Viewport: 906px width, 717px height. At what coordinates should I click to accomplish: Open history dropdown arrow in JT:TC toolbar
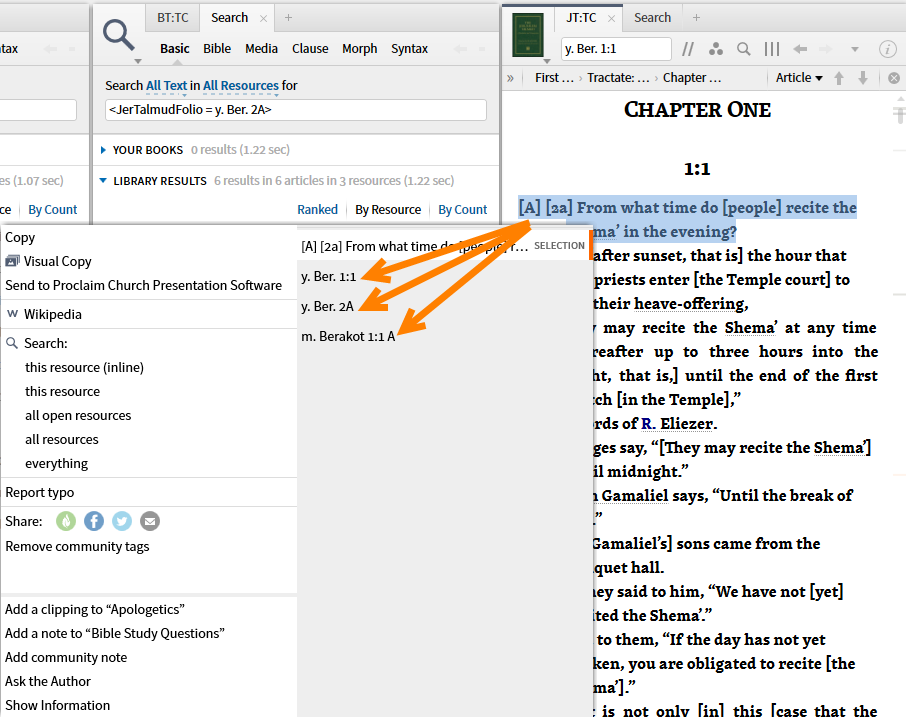pyautogui.click(x=855, y=49)
